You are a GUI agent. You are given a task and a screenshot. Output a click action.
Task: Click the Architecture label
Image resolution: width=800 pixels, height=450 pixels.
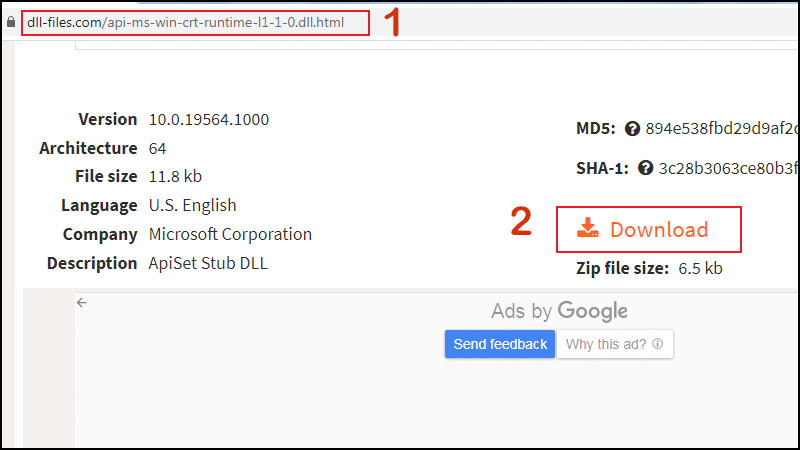pos(88,148)
